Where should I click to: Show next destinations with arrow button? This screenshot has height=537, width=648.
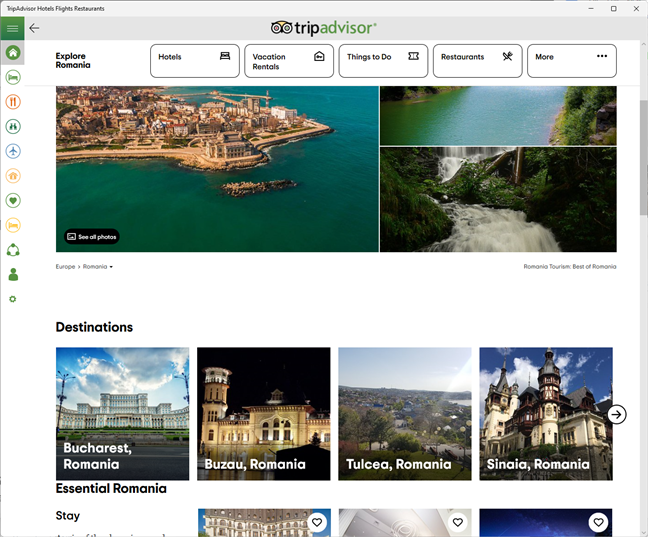pyautogui.click(x=617, y=414)
